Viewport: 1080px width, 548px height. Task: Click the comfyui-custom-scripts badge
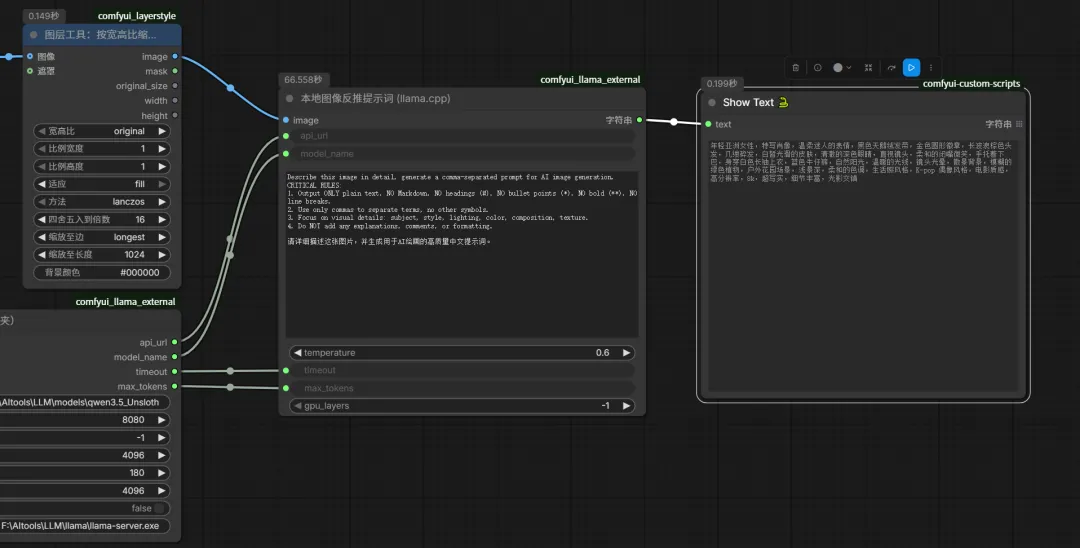tap(971, 84)
